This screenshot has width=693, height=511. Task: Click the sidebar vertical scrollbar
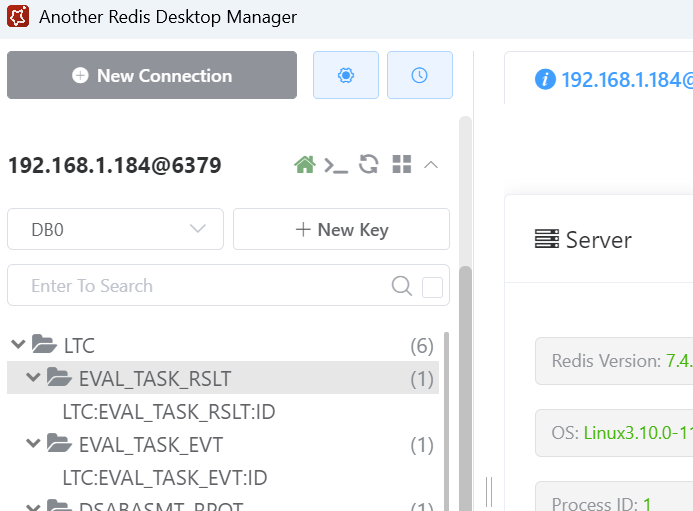[x=465, y=389]
